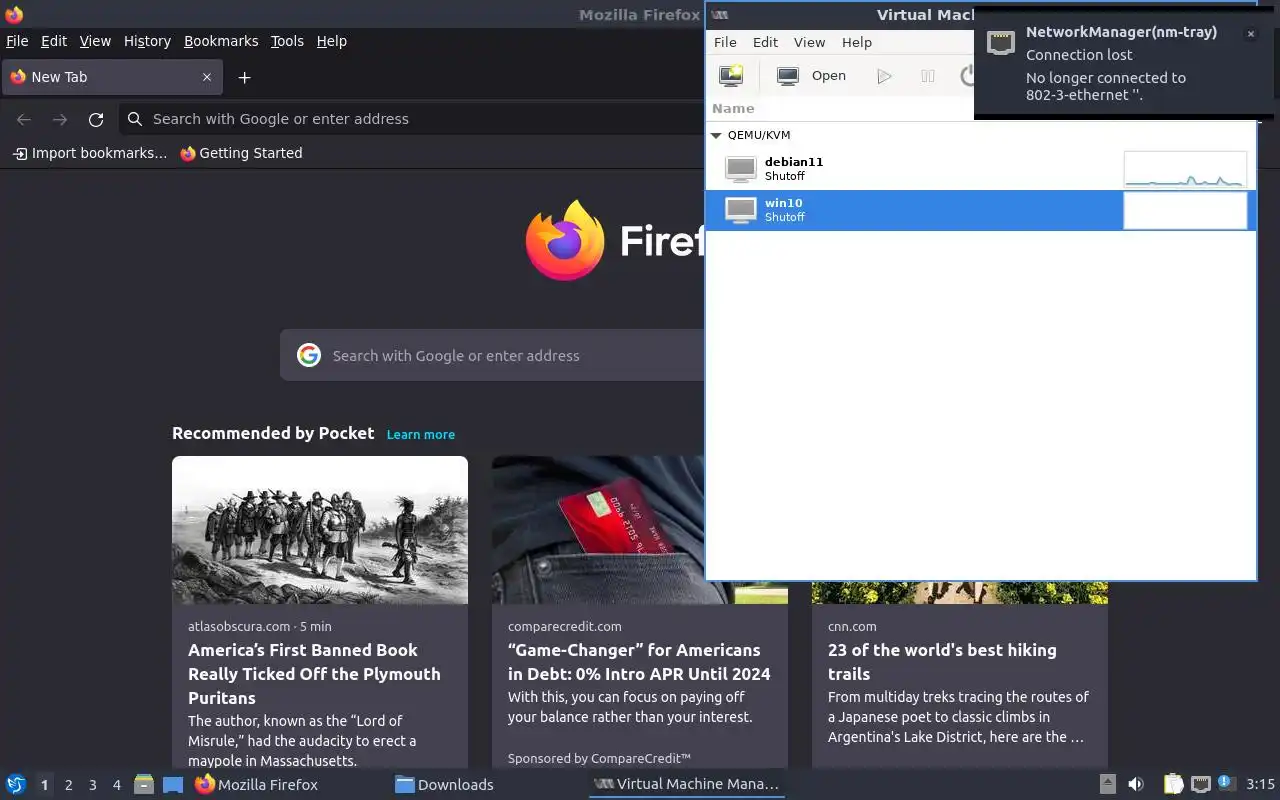Switch to workspace 2

(x=68, y=785)
